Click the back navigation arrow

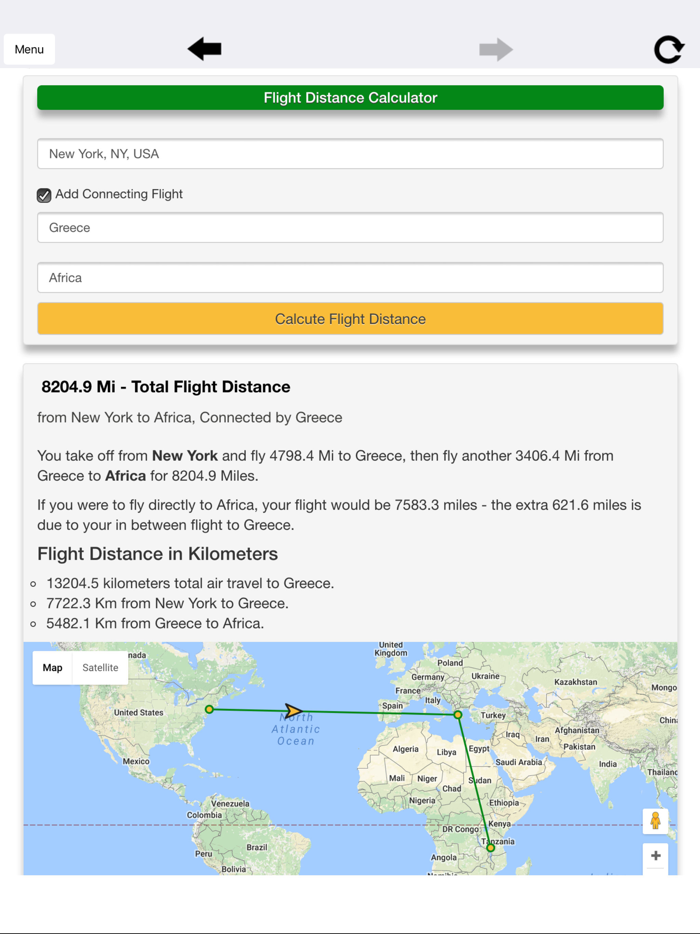pos(203,47)
